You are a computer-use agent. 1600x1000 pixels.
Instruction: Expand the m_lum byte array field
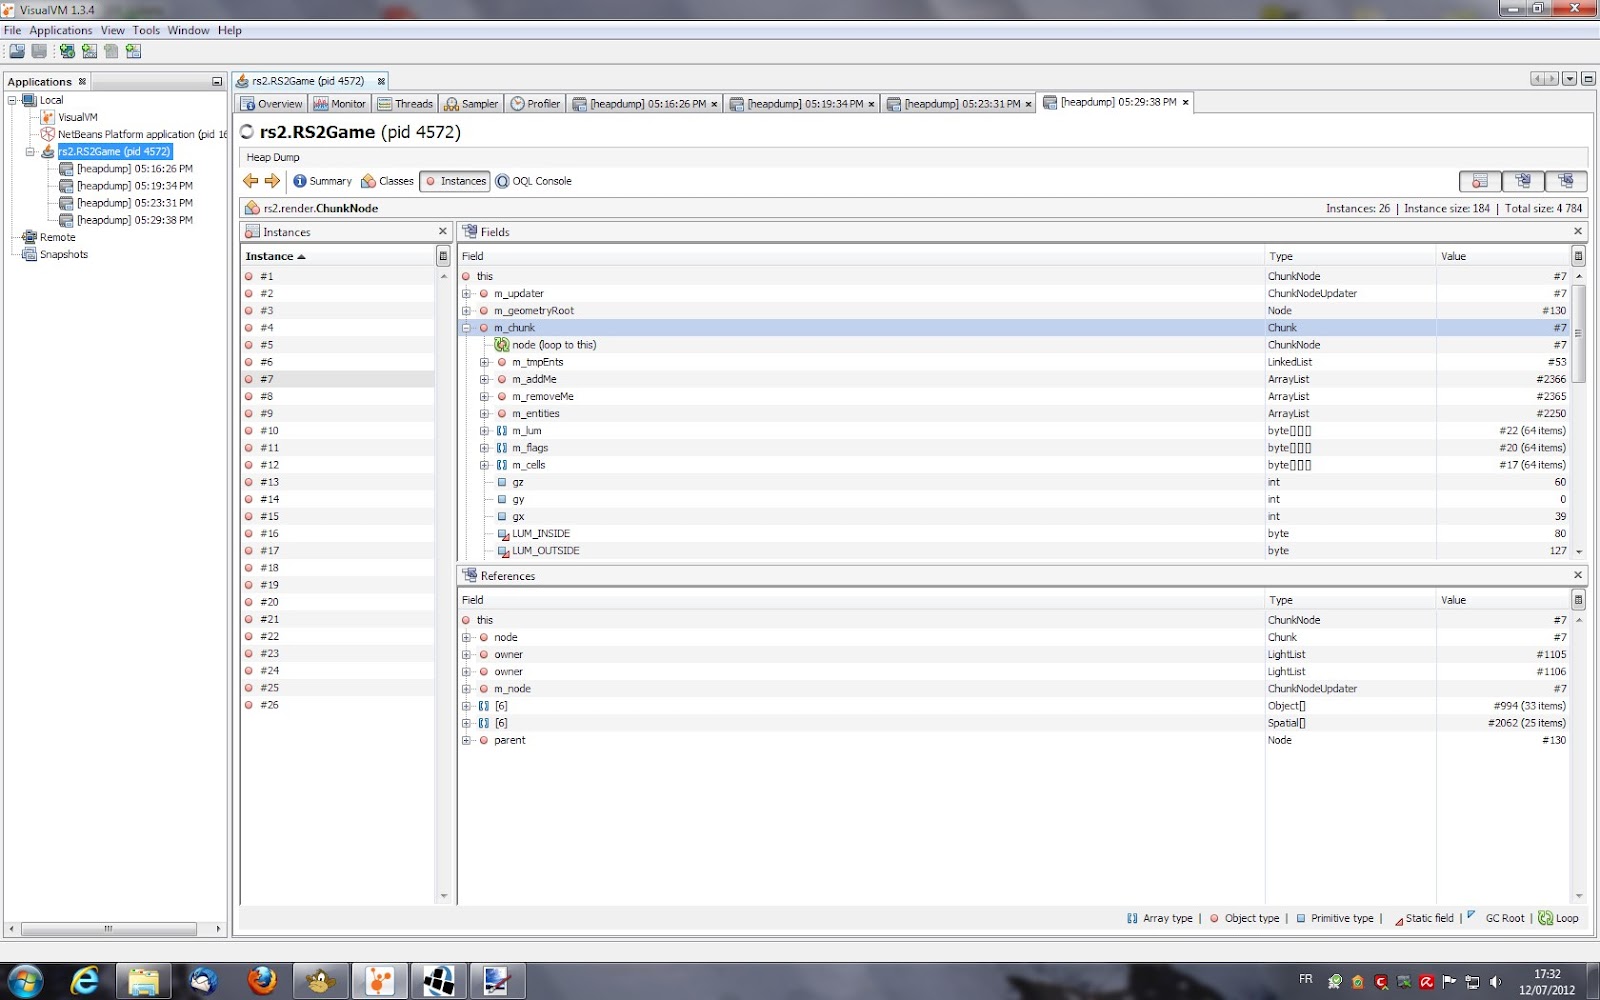(x=484, y=431)
